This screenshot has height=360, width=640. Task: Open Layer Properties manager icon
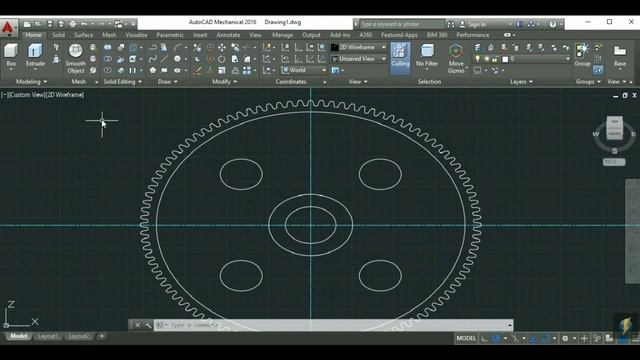tap(478, 48)
